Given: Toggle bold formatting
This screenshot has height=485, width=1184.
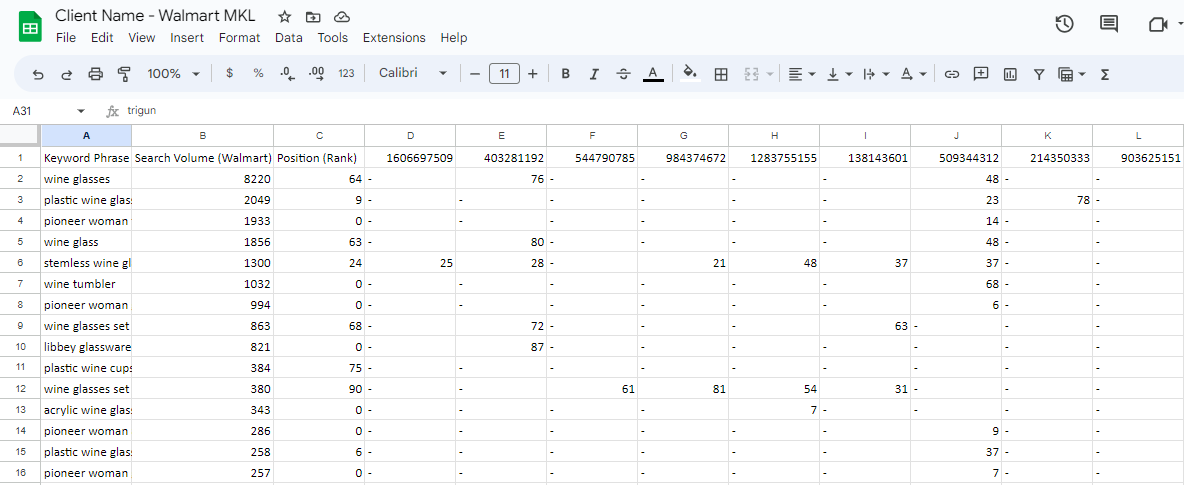Looking at the screenshot, I should click(x=565, y=74).
